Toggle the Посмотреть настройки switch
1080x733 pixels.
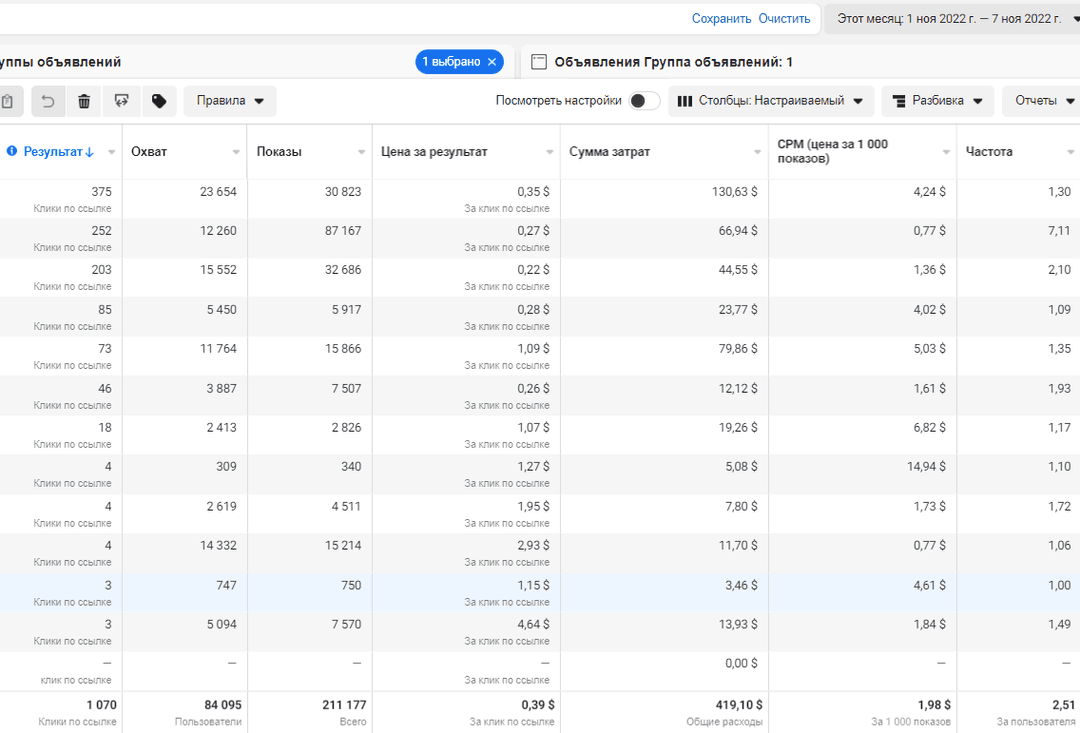644,101
